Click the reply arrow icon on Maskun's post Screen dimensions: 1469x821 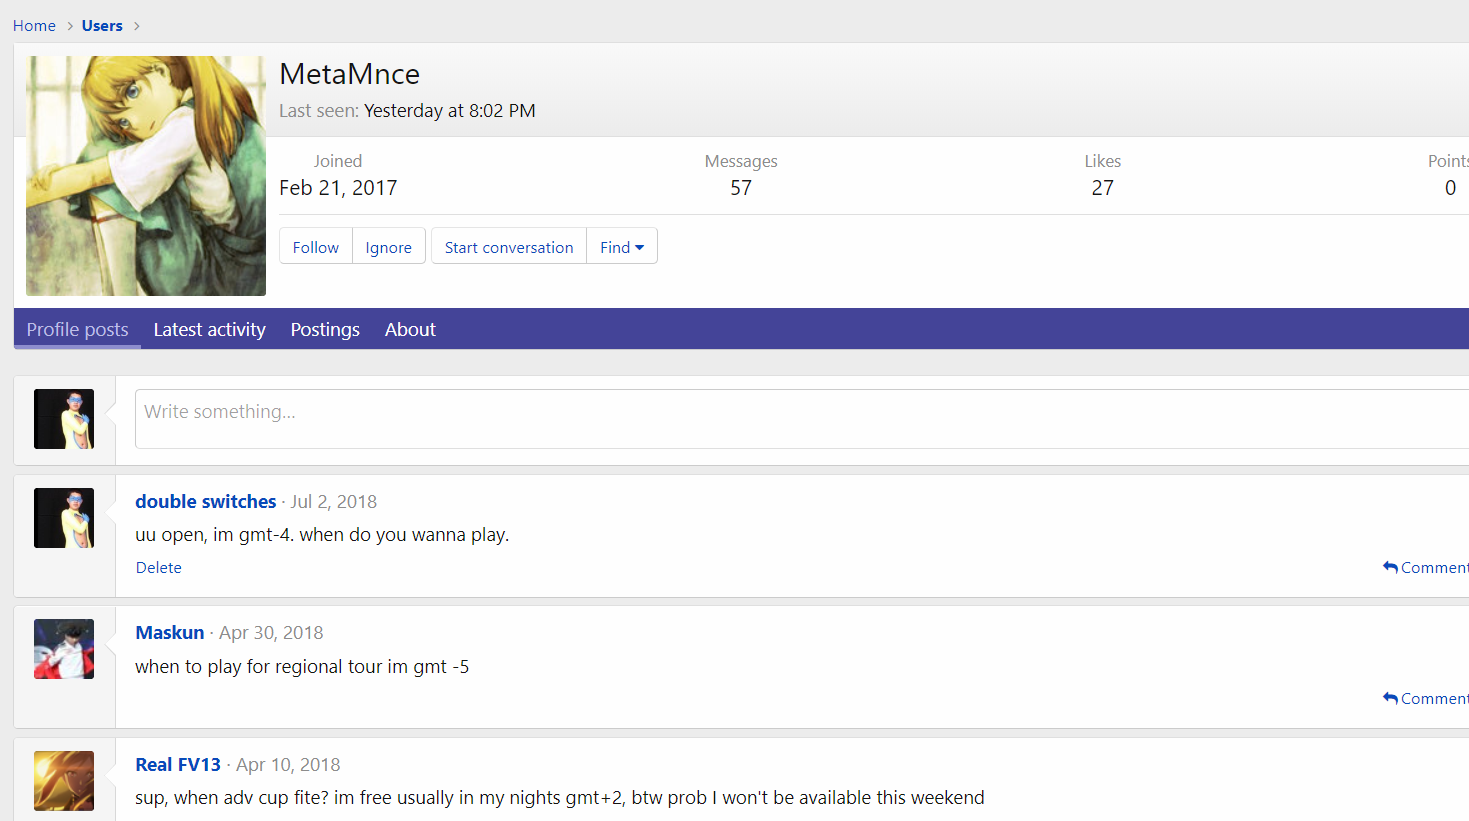pyautogui.click(x=1390, y=698)
